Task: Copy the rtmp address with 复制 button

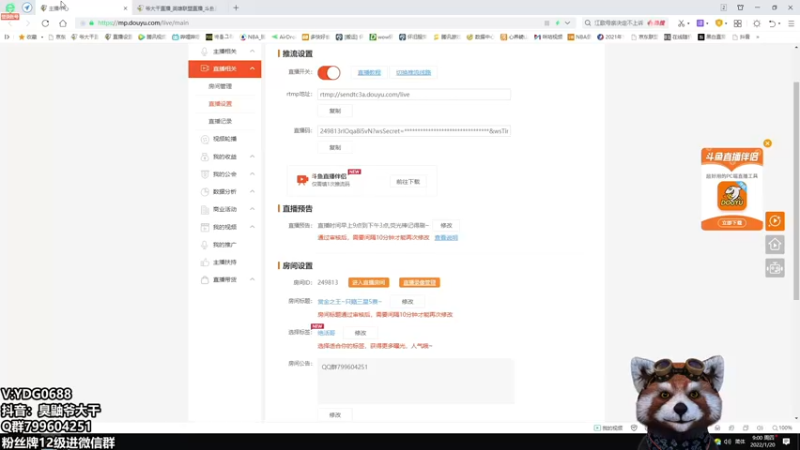Action: [335, 111]
